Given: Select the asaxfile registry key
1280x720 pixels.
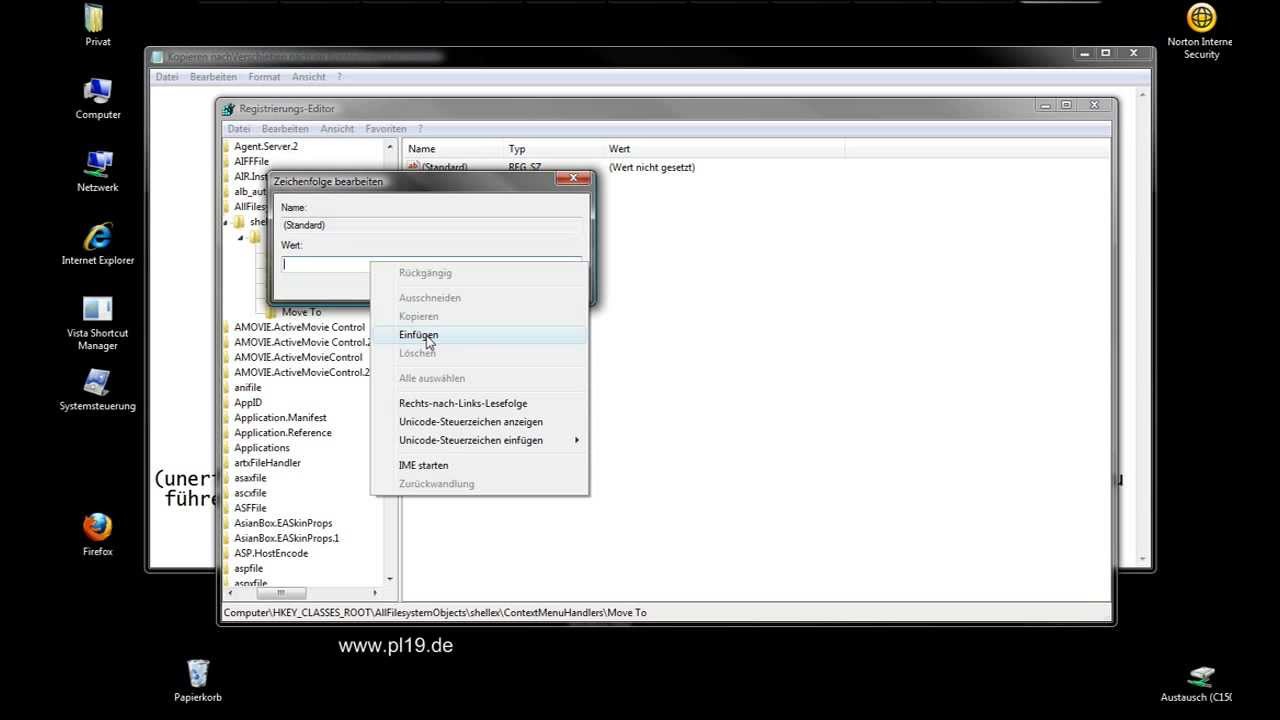Looking at the screenshot, I should coord(250,477).
